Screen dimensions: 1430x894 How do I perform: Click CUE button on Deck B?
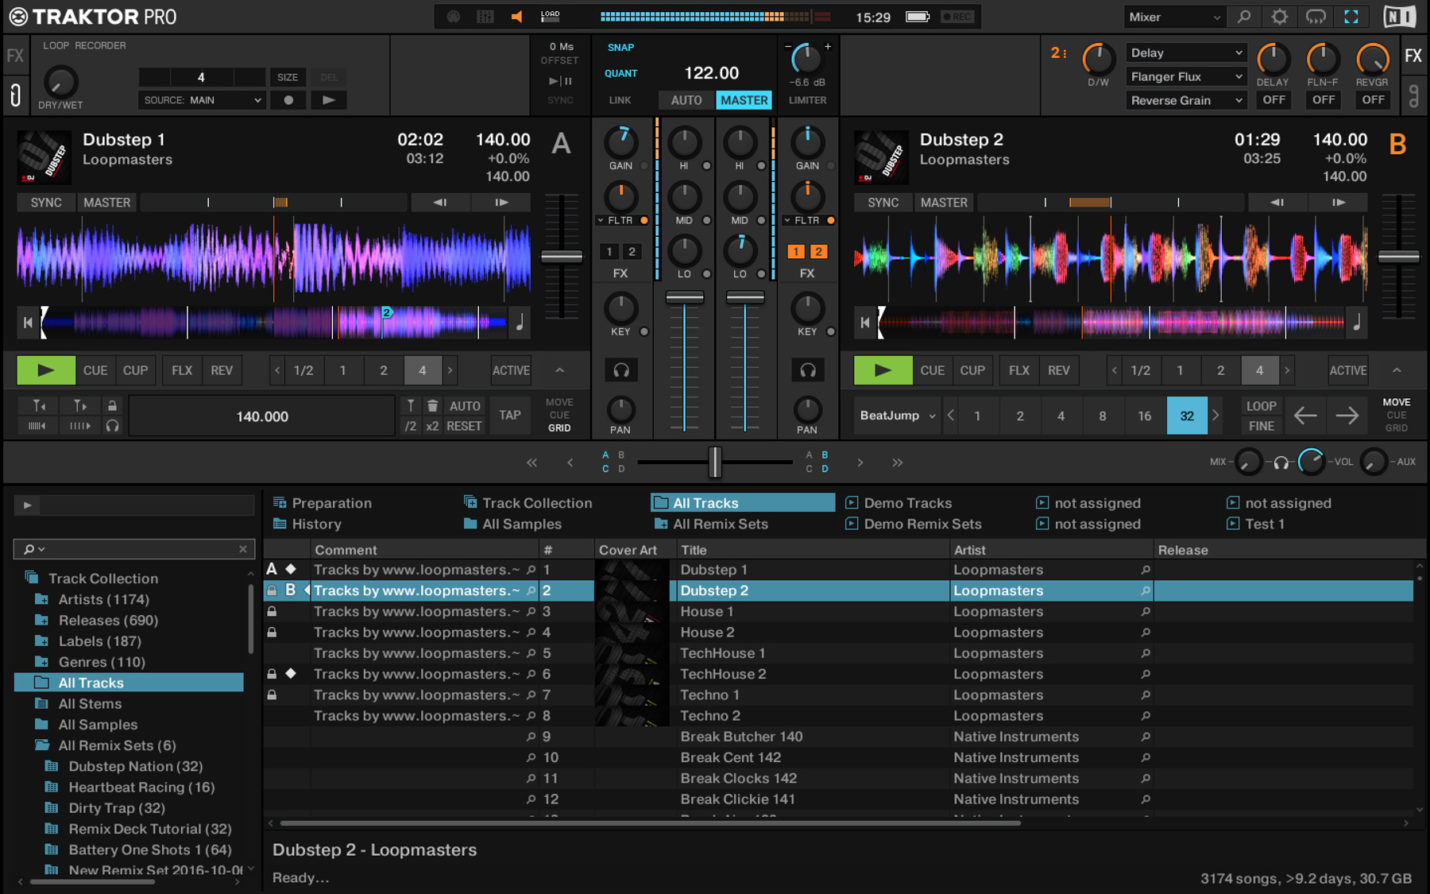pyautogui.click(x=932, y=370)
